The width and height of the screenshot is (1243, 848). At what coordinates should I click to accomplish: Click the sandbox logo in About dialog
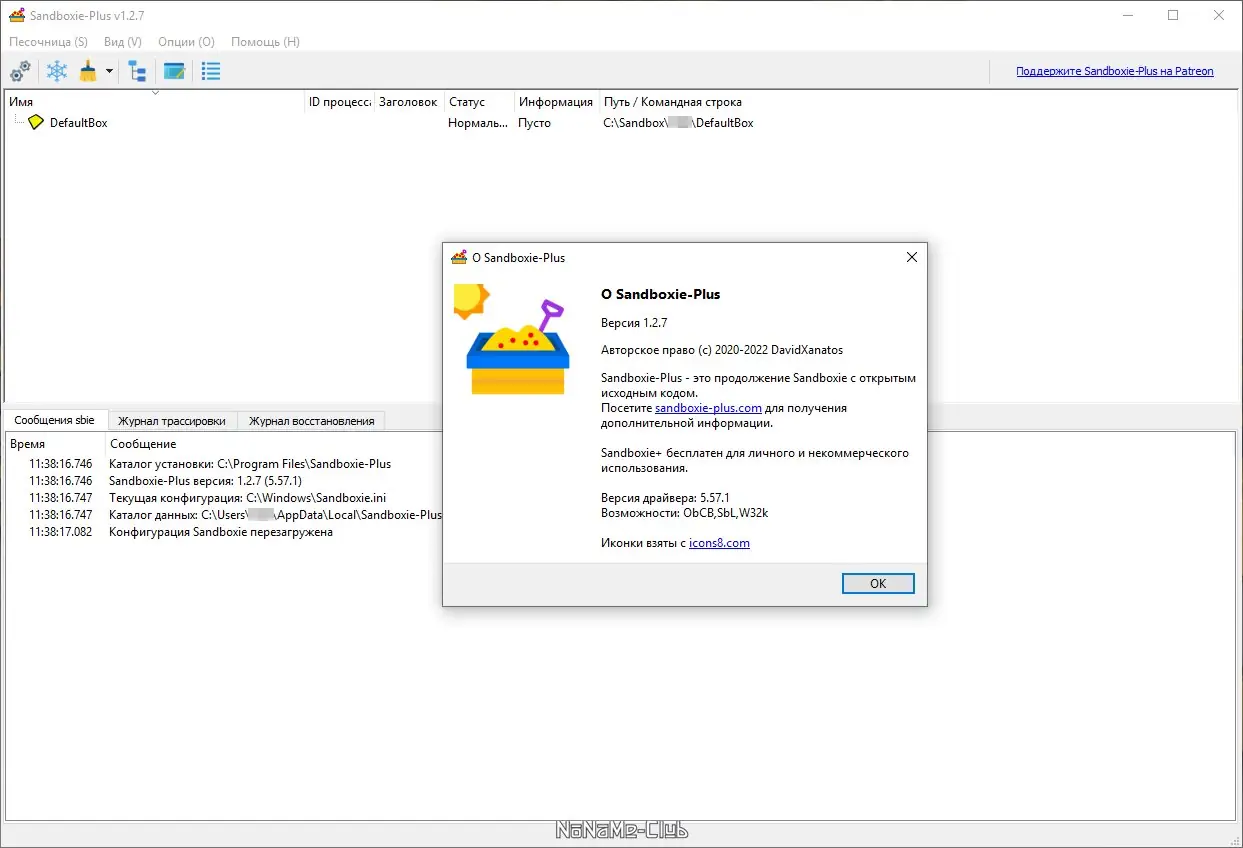pyautogui.click(x=512, y=340)
